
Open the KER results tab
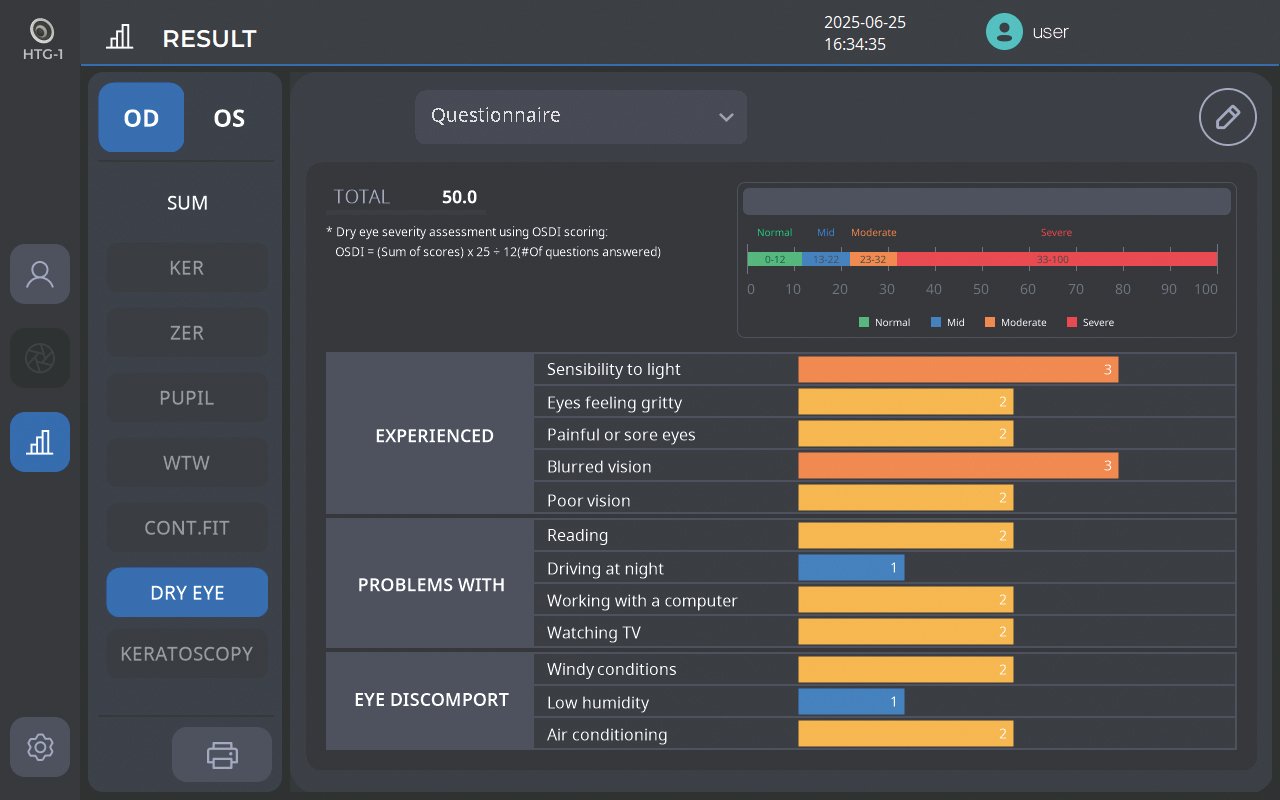[187, 268]
